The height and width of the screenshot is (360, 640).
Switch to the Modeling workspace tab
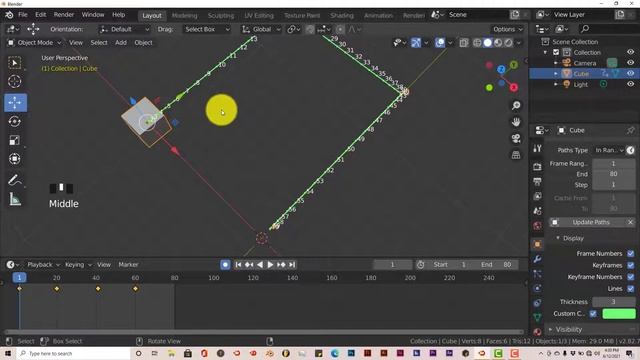tap(184, 16)
